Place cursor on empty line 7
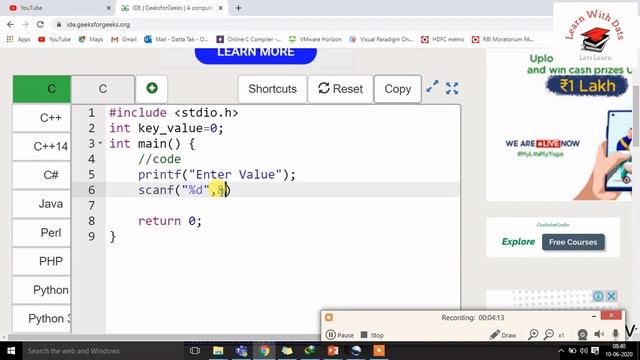Screen dimensions: 640x360 [282, 205]
